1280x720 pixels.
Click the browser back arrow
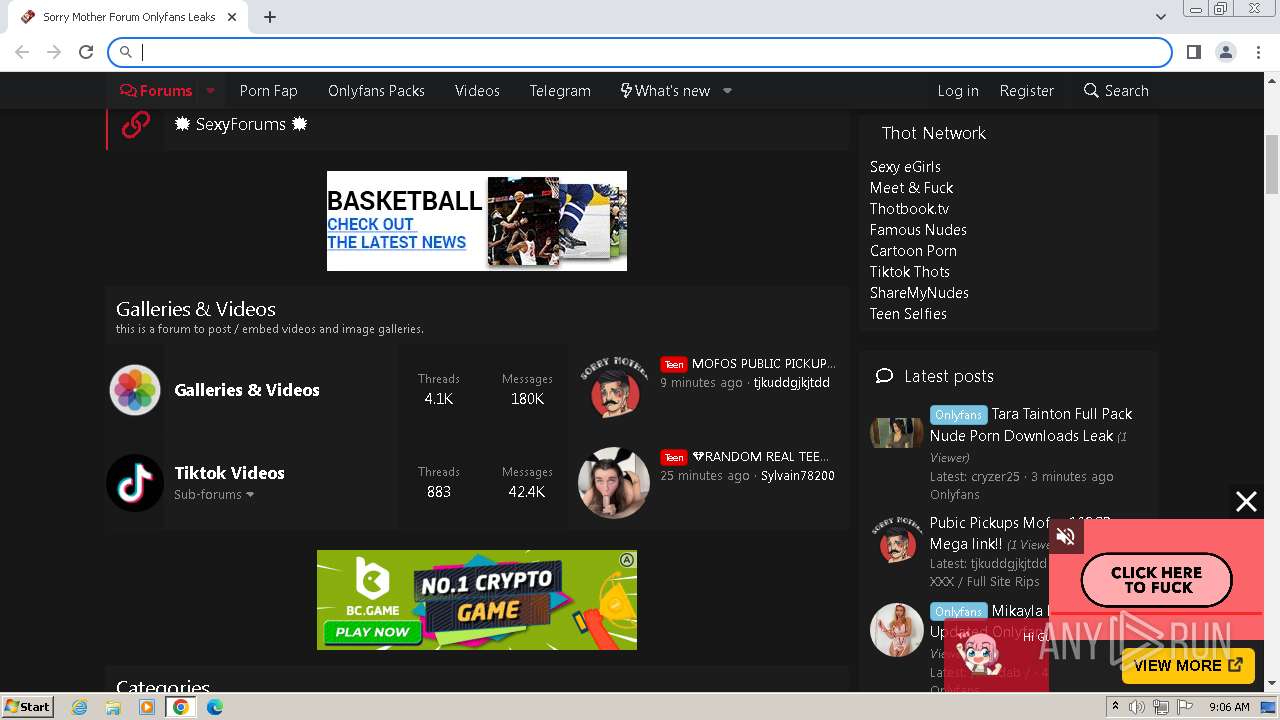point(22,52)
